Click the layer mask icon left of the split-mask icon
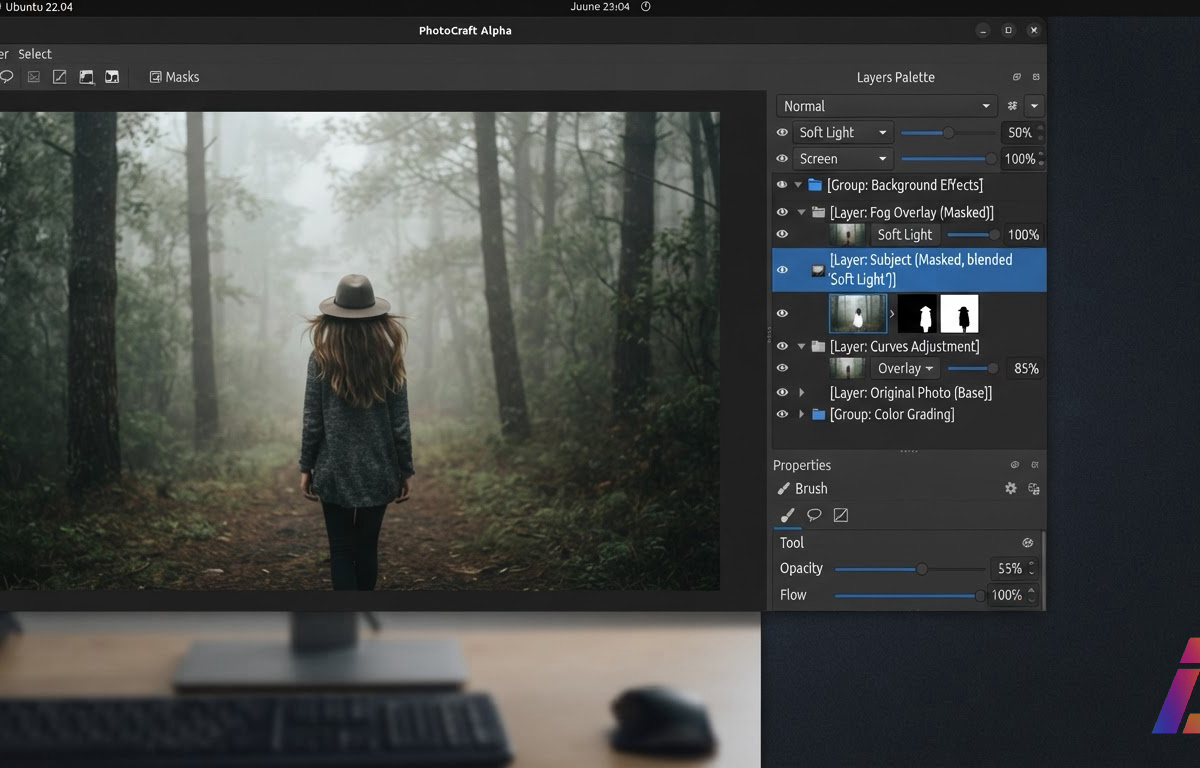Screen dimensions: 1200x768 pos(87,77)
